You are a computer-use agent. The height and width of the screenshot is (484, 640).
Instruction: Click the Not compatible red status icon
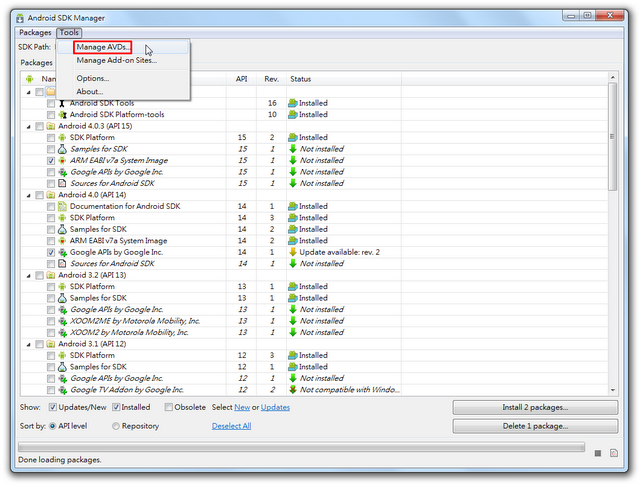coord(293,390)
